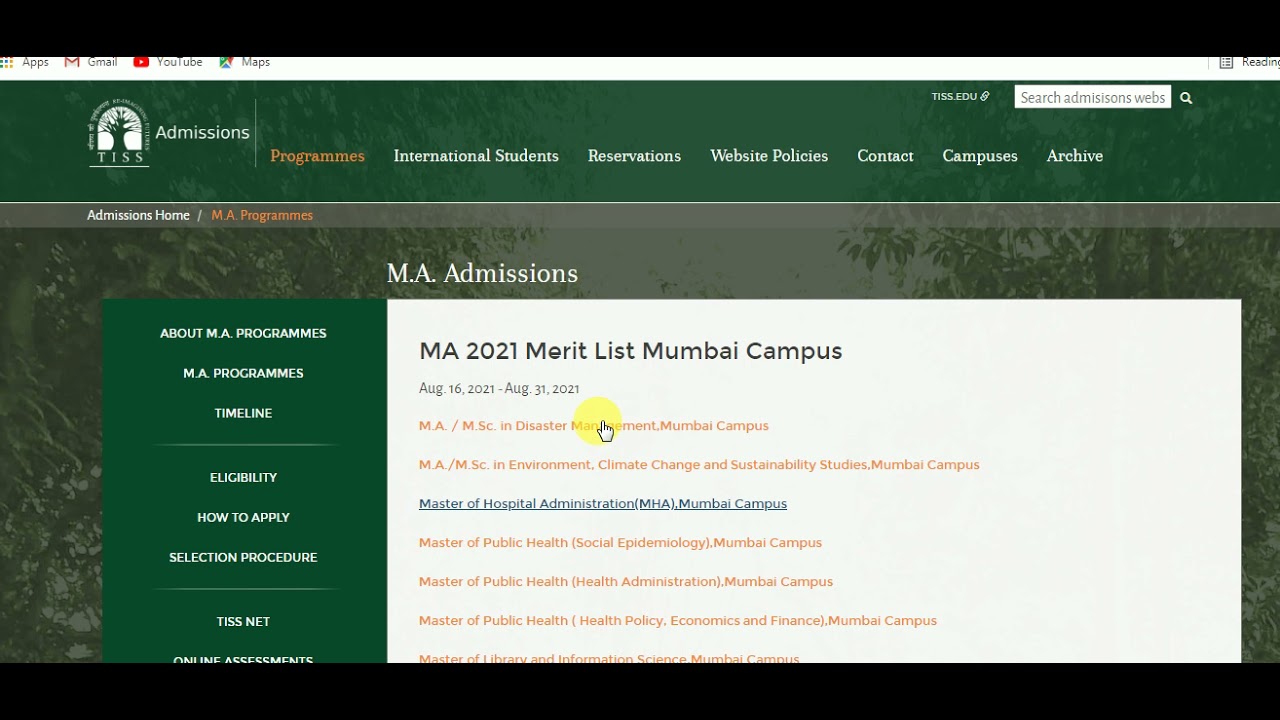Open Public Health (Social Epidemiology) link
This screenshot has width=1280, height=720.
[620, 543]
